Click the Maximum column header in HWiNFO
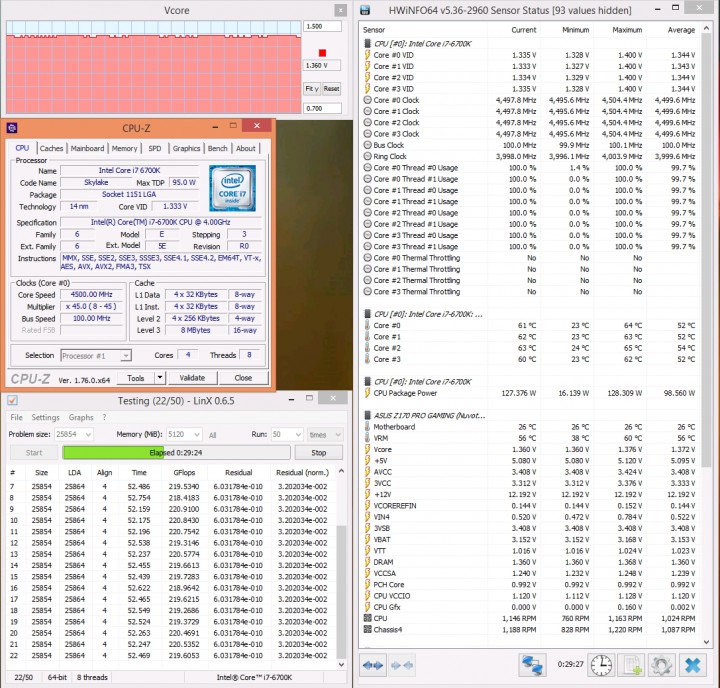This screenshot has width=720, height=688. [627, 30]
